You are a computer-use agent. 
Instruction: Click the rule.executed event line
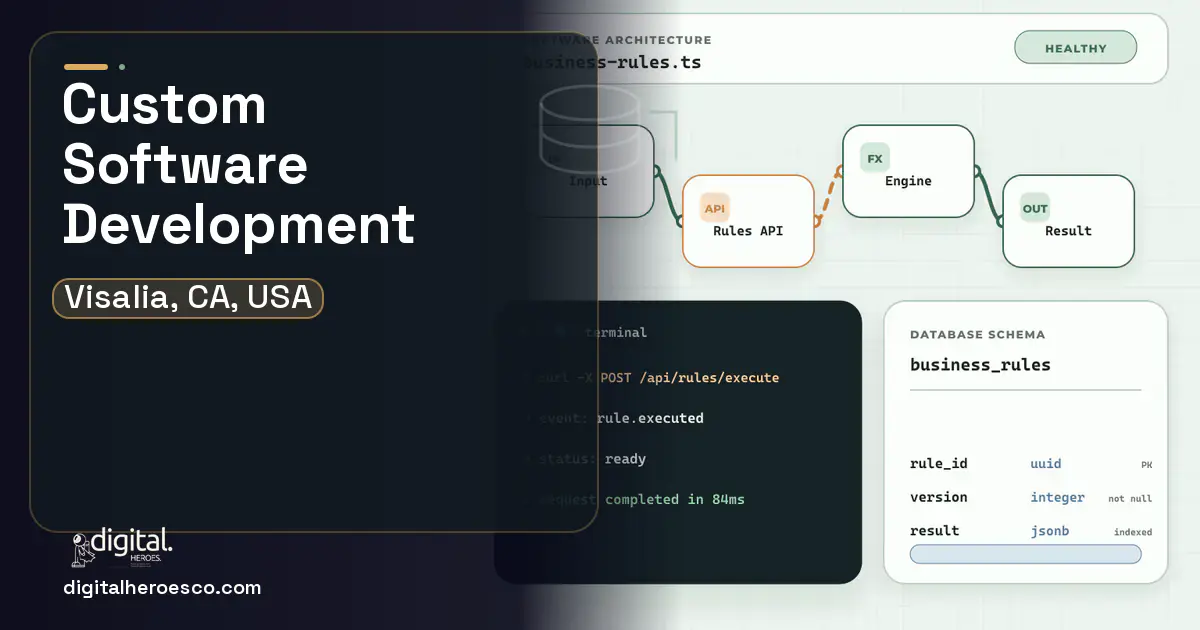(620, 418)
